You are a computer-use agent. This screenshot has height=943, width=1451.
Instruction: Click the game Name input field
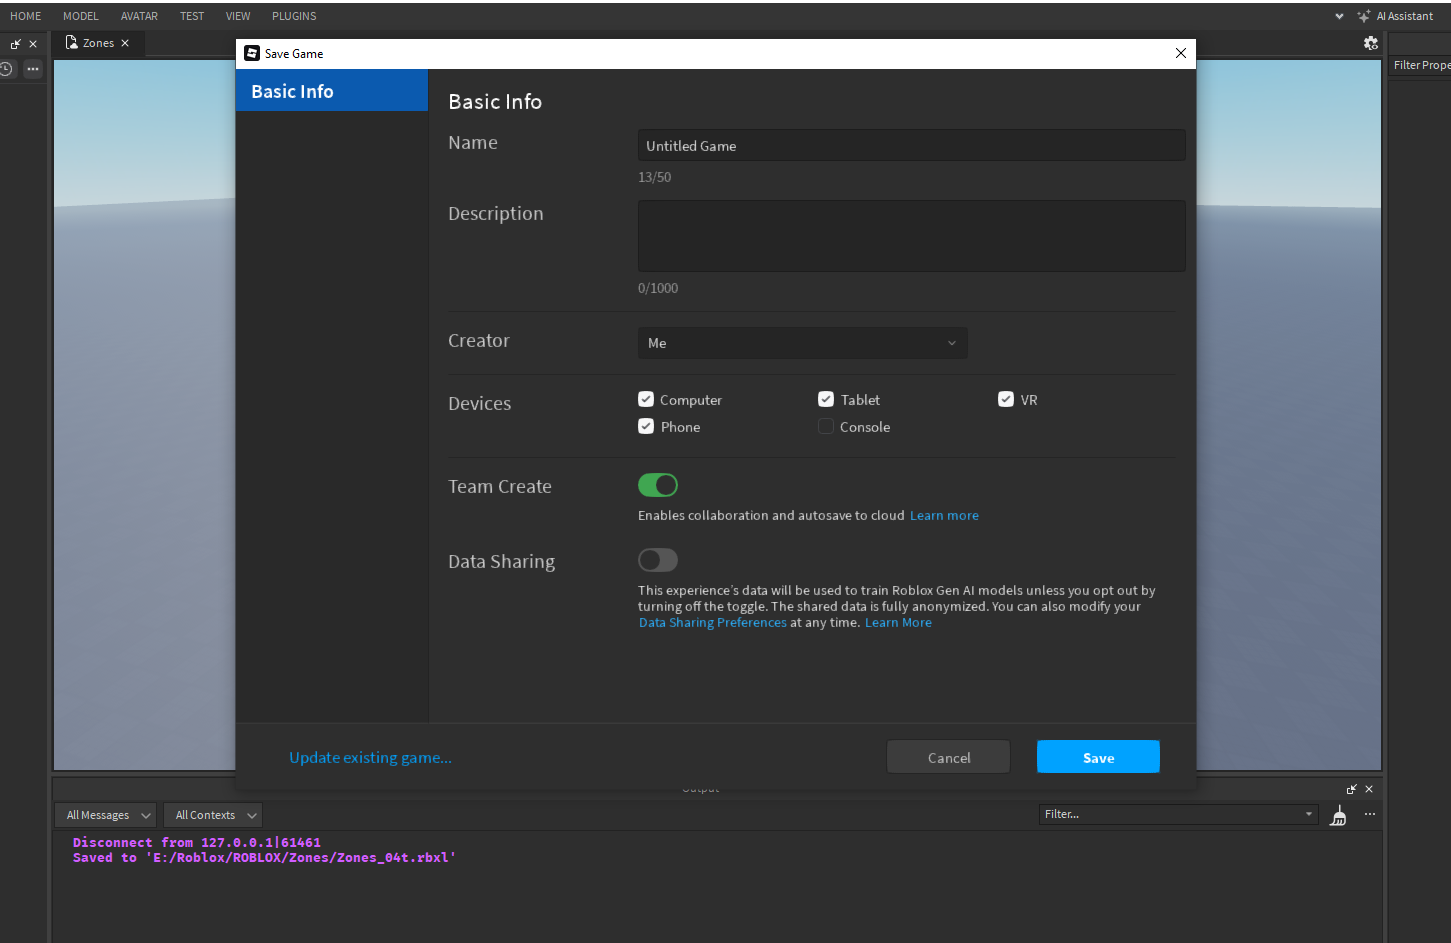(911, 146)
